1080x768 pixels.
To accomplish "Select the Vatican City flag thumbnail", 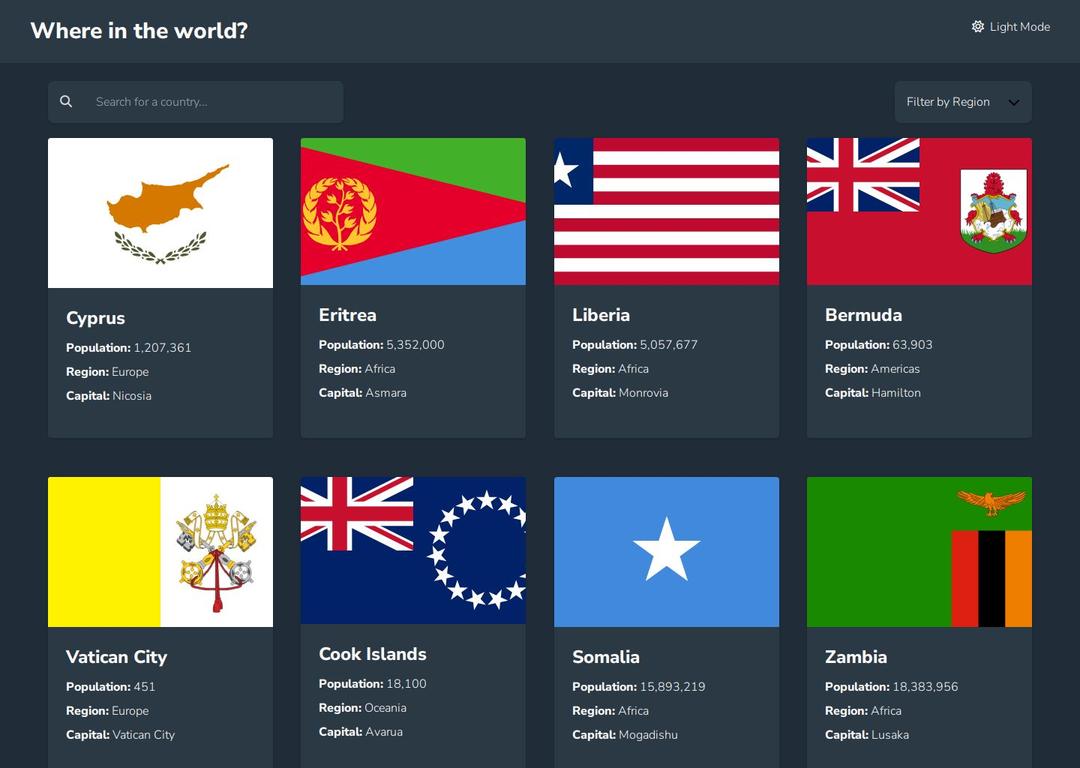I will pos(160,551).
